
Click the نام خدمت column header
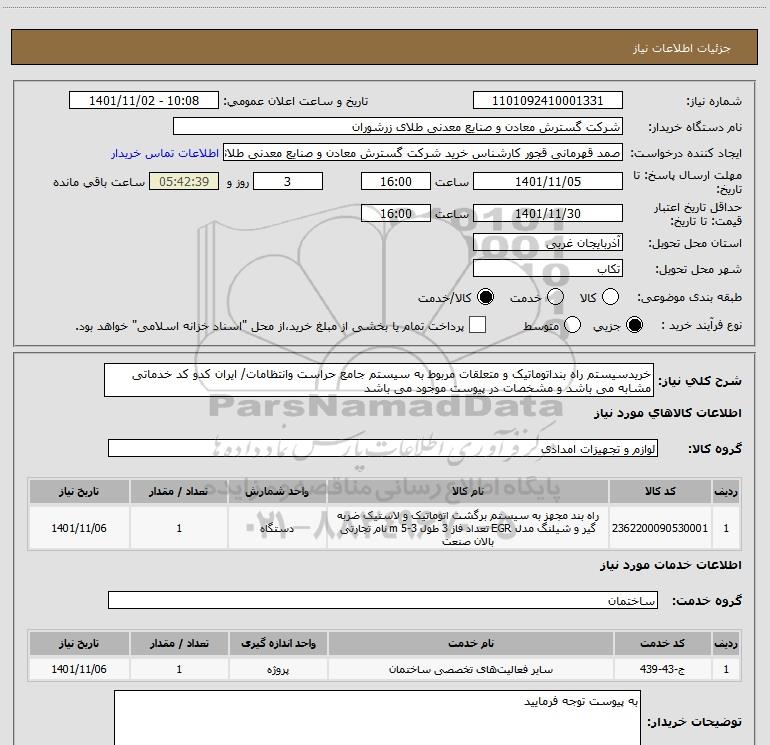coord(470,643)
